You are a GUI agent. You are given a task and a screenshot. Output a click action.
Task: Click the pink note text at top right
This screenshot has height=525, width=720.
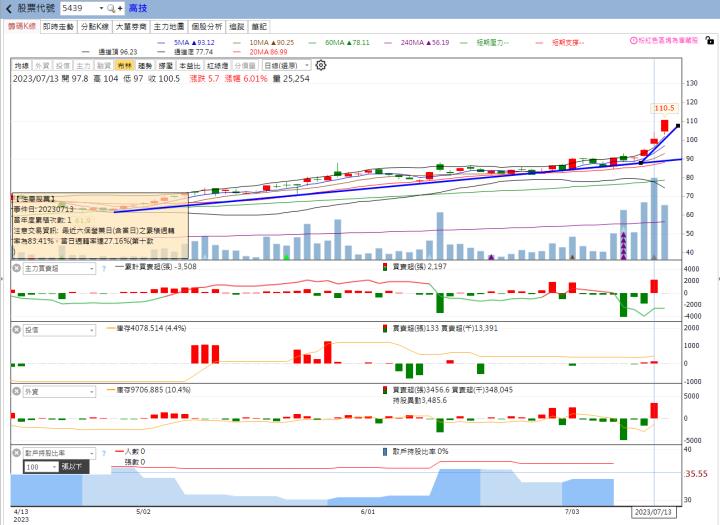tap(668, 40)
